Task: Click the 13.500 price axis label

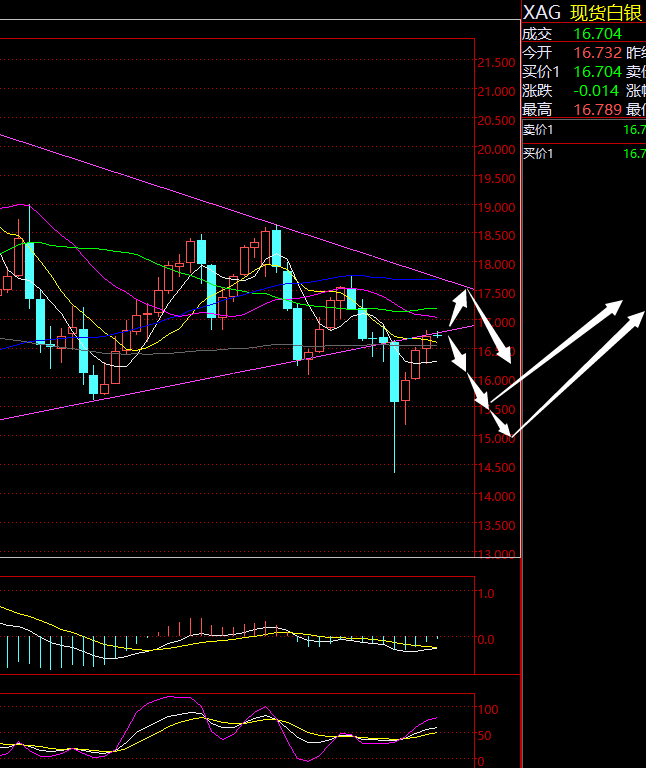Action: coord(496,525)
